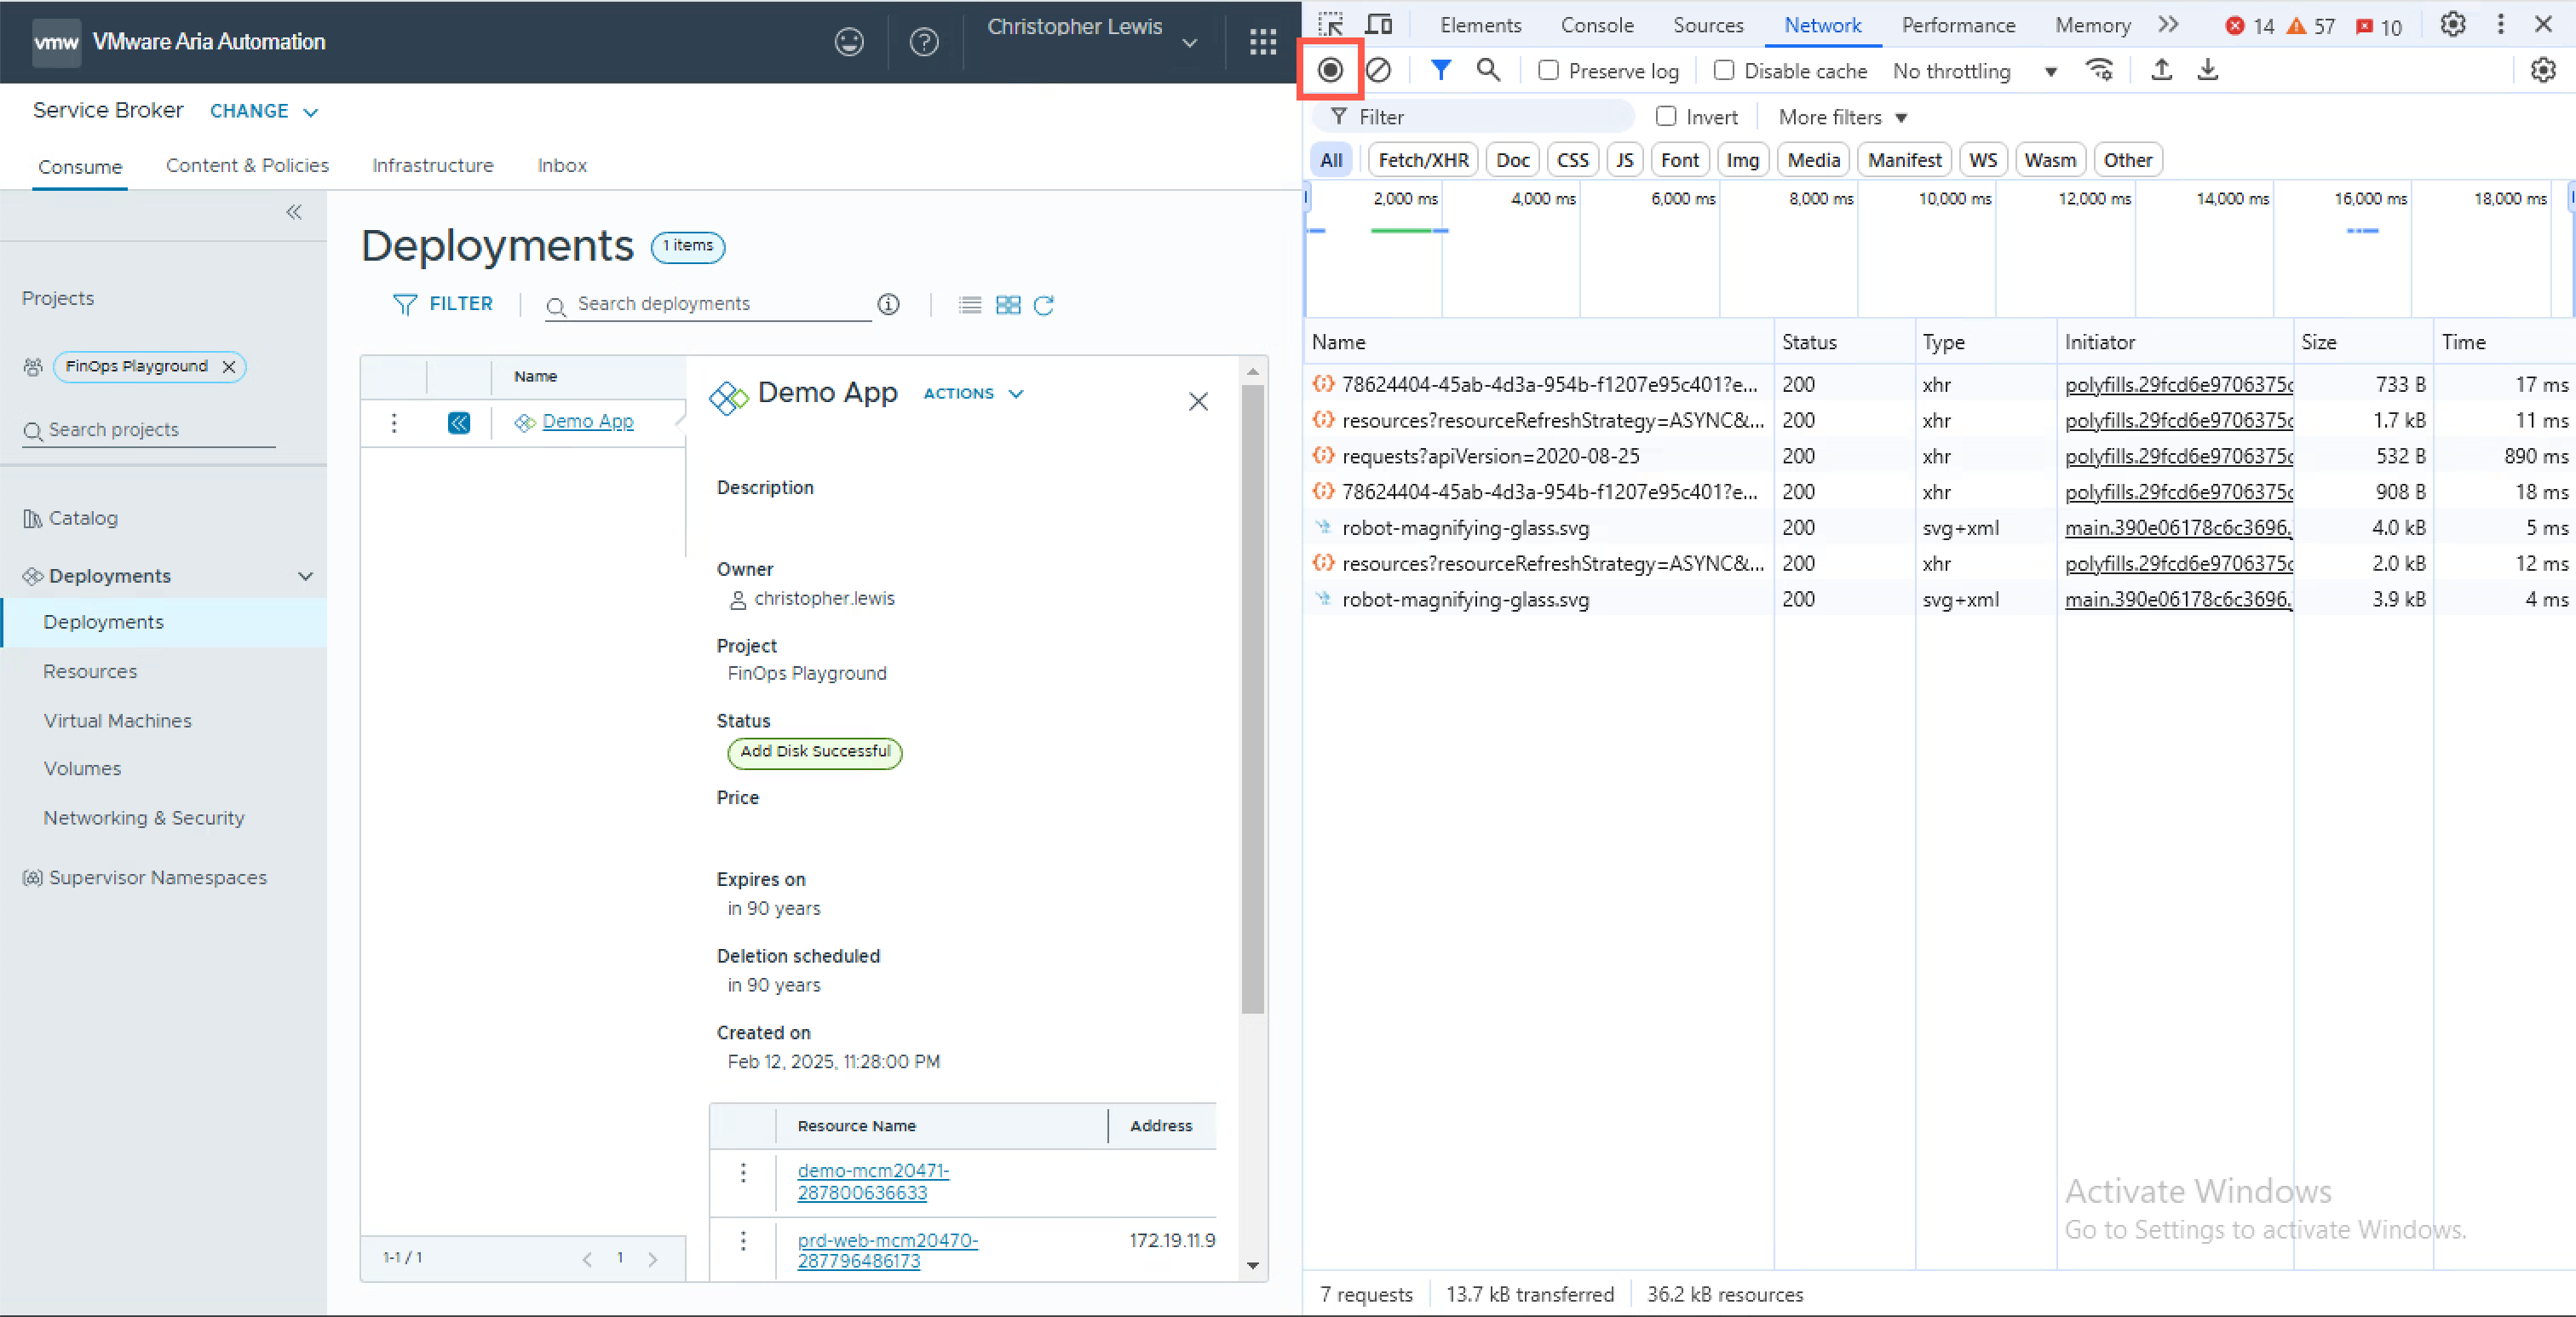Refresh the deployments list

tap(1044, 305)
